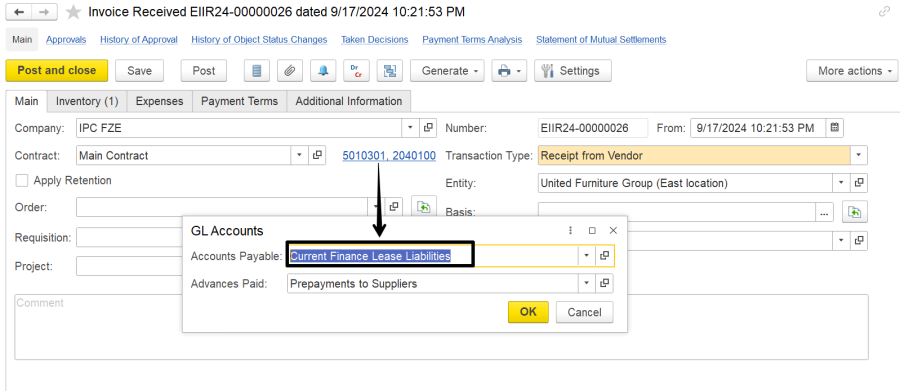This screenshot has width=900, height=391.
Task: Open History of Object Status Changes
Action: (x=259, y=40)
